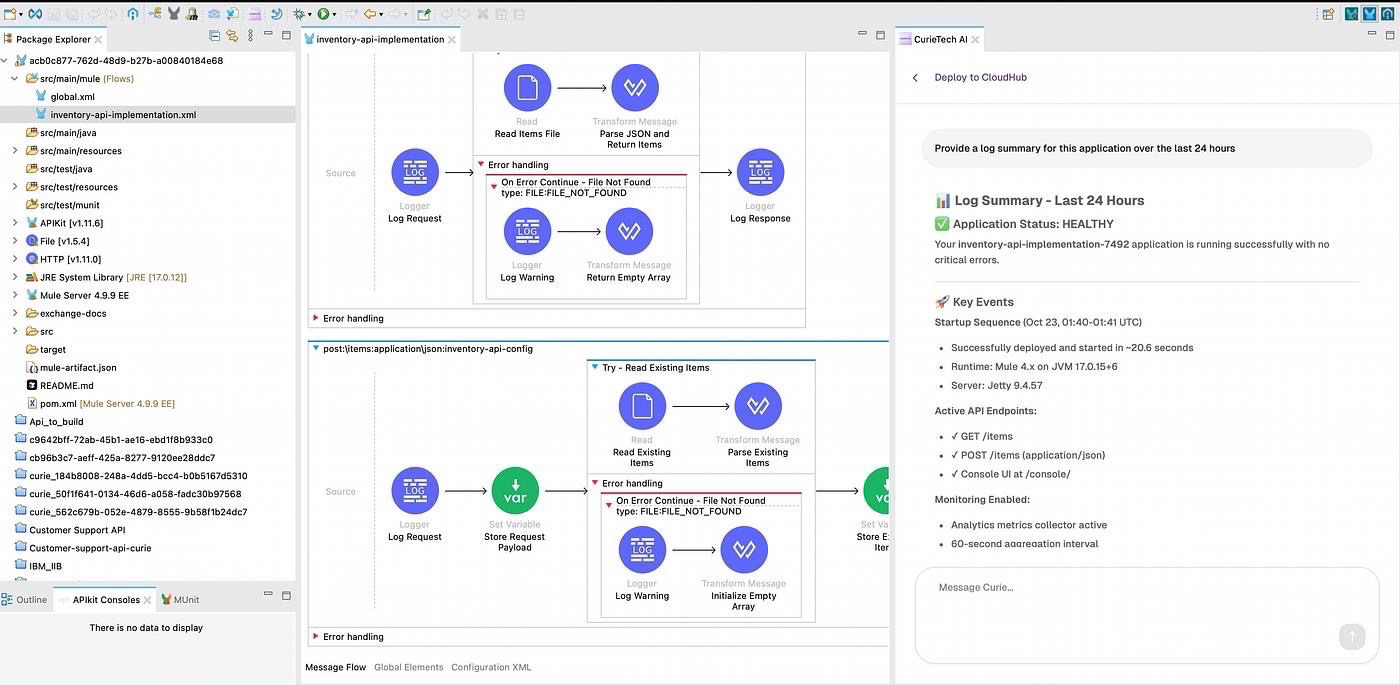Toggle Link with Editor in Package Explorer
This screenshot has width=1400, height=685.
point(231,36)
